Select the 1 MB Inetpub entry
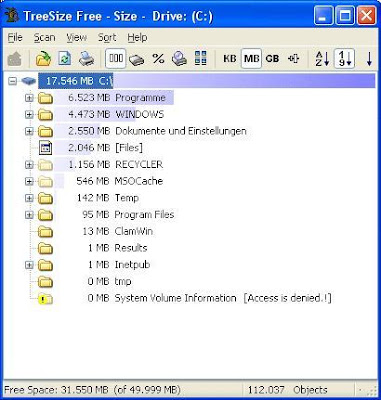This screenshot has height=400, width=381. pyautogui.click(x=119, y=265)
